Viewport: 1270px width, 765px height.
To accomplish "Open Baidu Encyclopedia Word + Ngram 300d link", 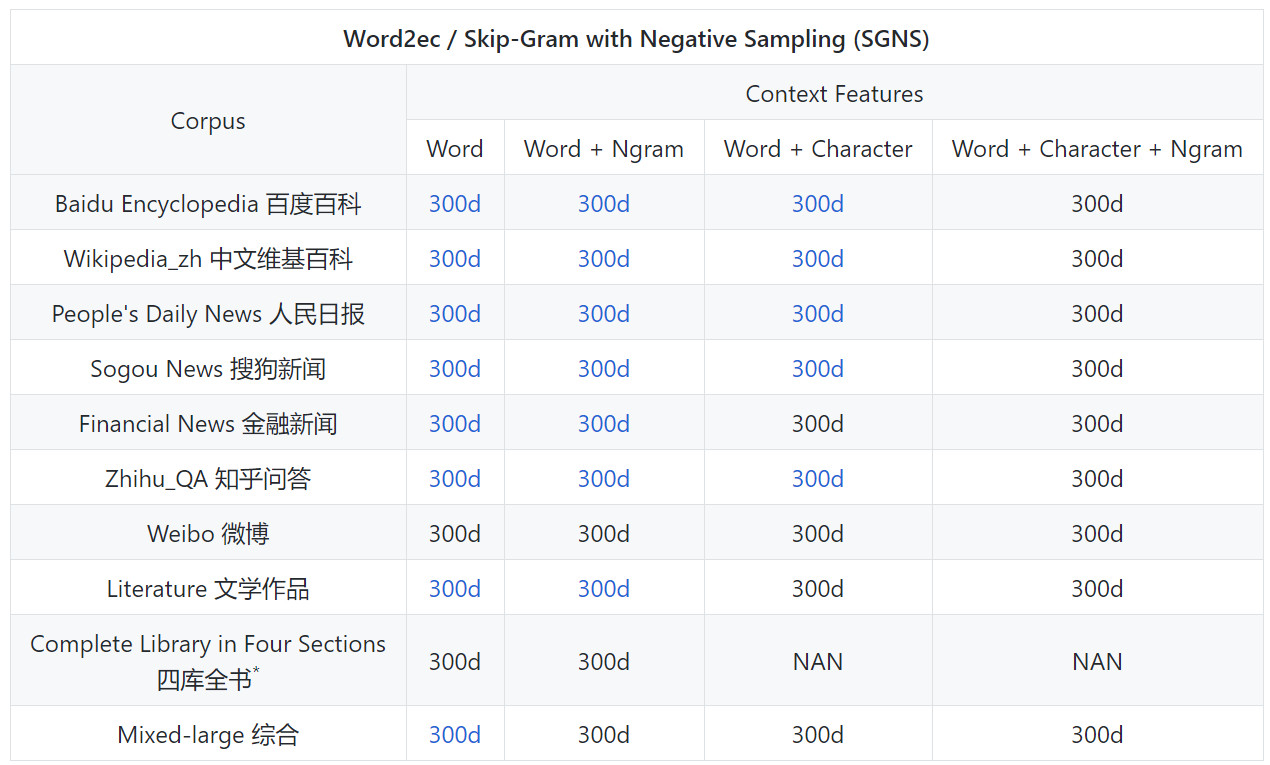I will click(x=604, y=204).
